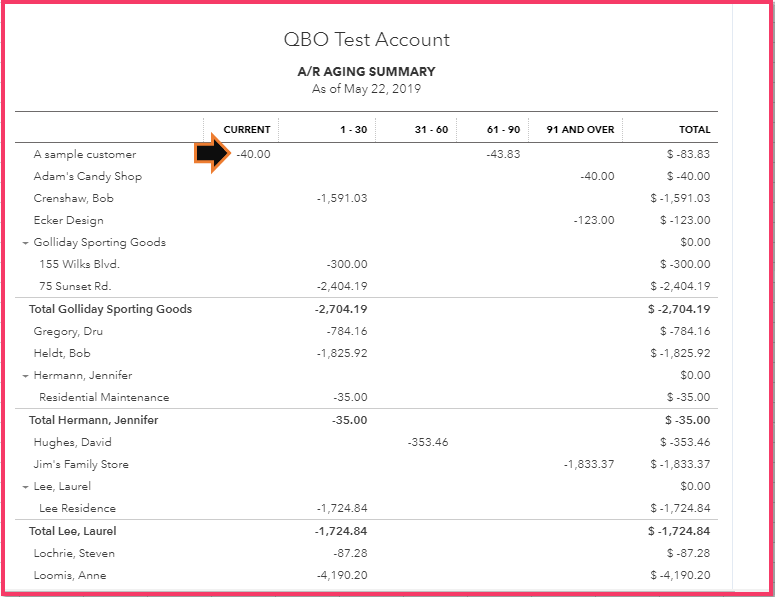The width and height of the screenshot is (775, 597).
Task: Click the black arrow pointing at -40.00
Action: click(x=211, y=154)
